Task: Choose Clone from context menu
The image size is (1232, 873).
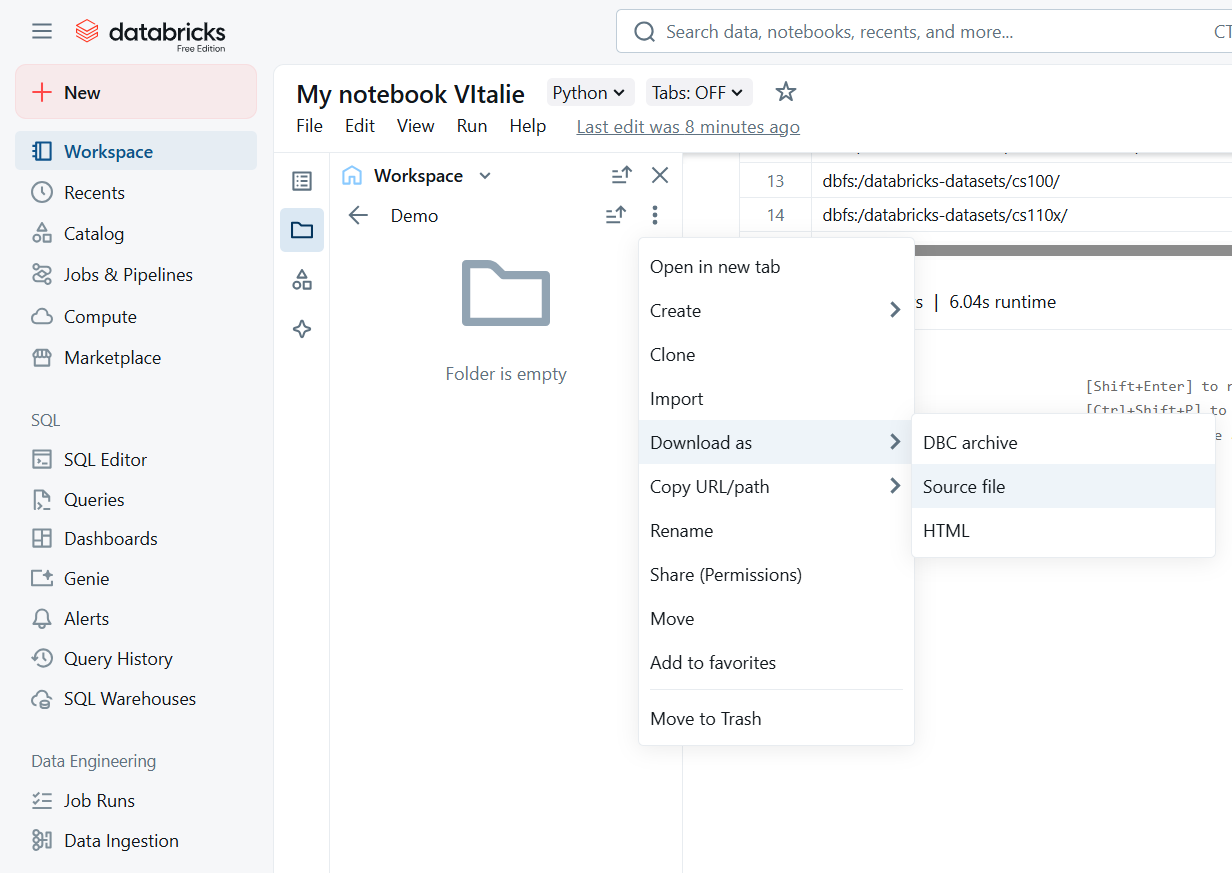Action: click(x=776, y=355)
